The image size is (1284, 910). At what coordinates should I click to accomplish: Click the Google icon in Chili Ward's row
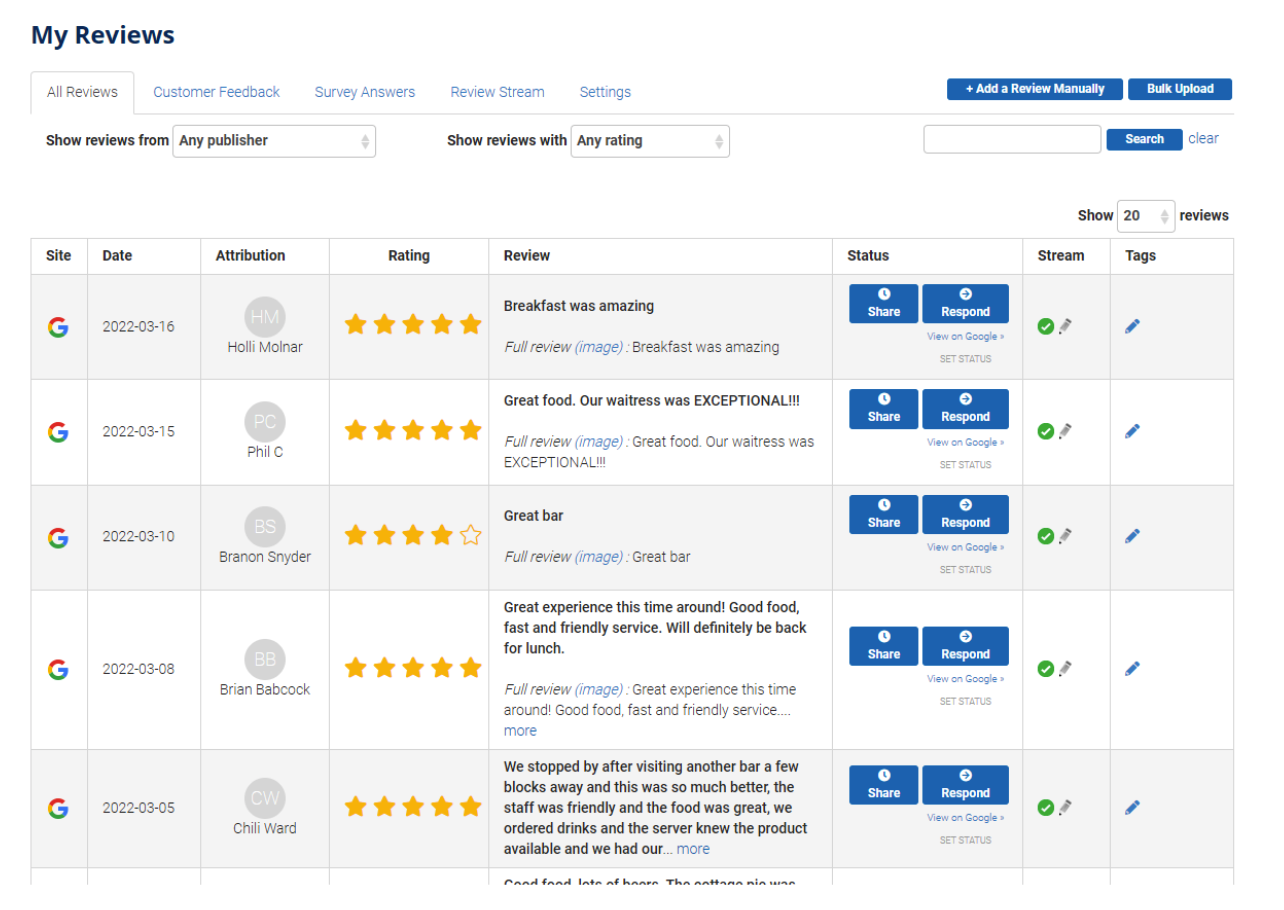tap(58, 808)
